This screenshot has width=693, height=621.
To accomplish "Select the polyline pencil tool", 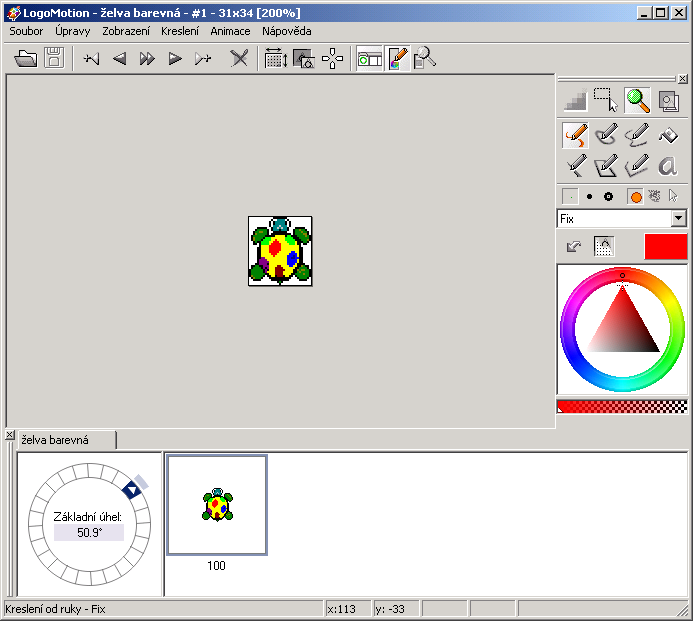I will 637,166.
